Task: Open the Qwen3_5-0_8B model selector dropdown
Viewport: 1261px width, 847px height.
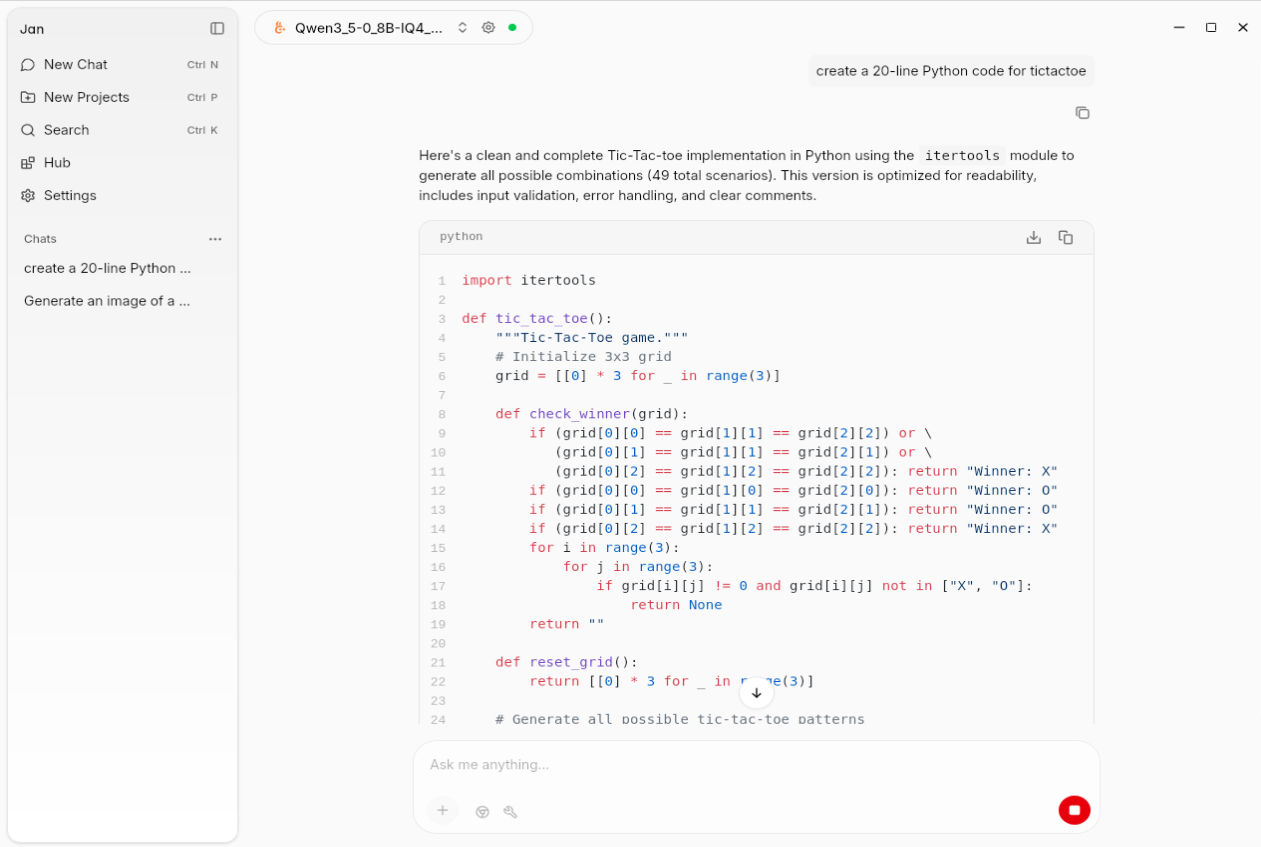Action: click(x=370, y=28)
